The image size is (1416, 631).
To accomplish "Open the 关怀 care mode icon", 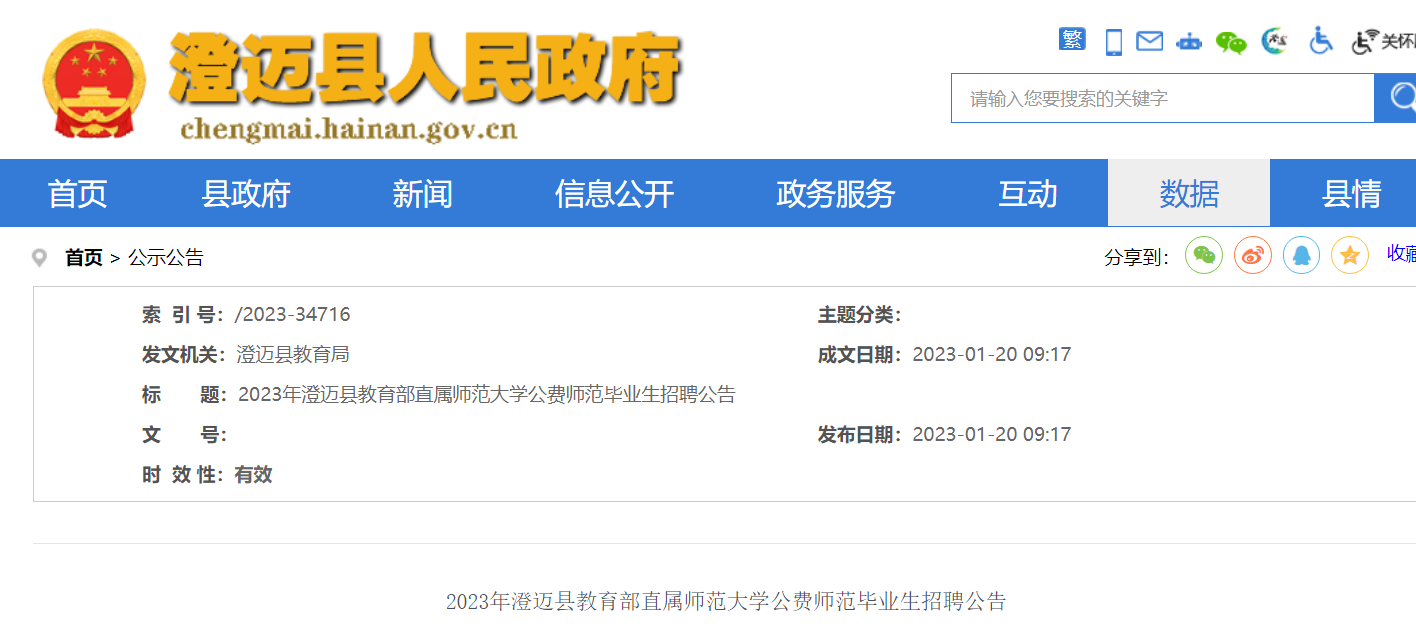I will point(1383,41).
